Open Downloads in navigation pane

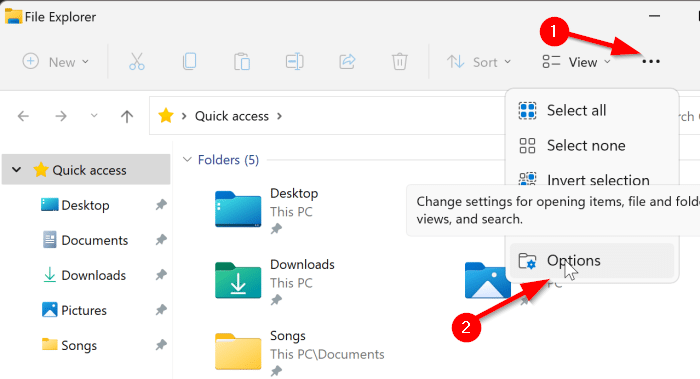click(84, 275)
